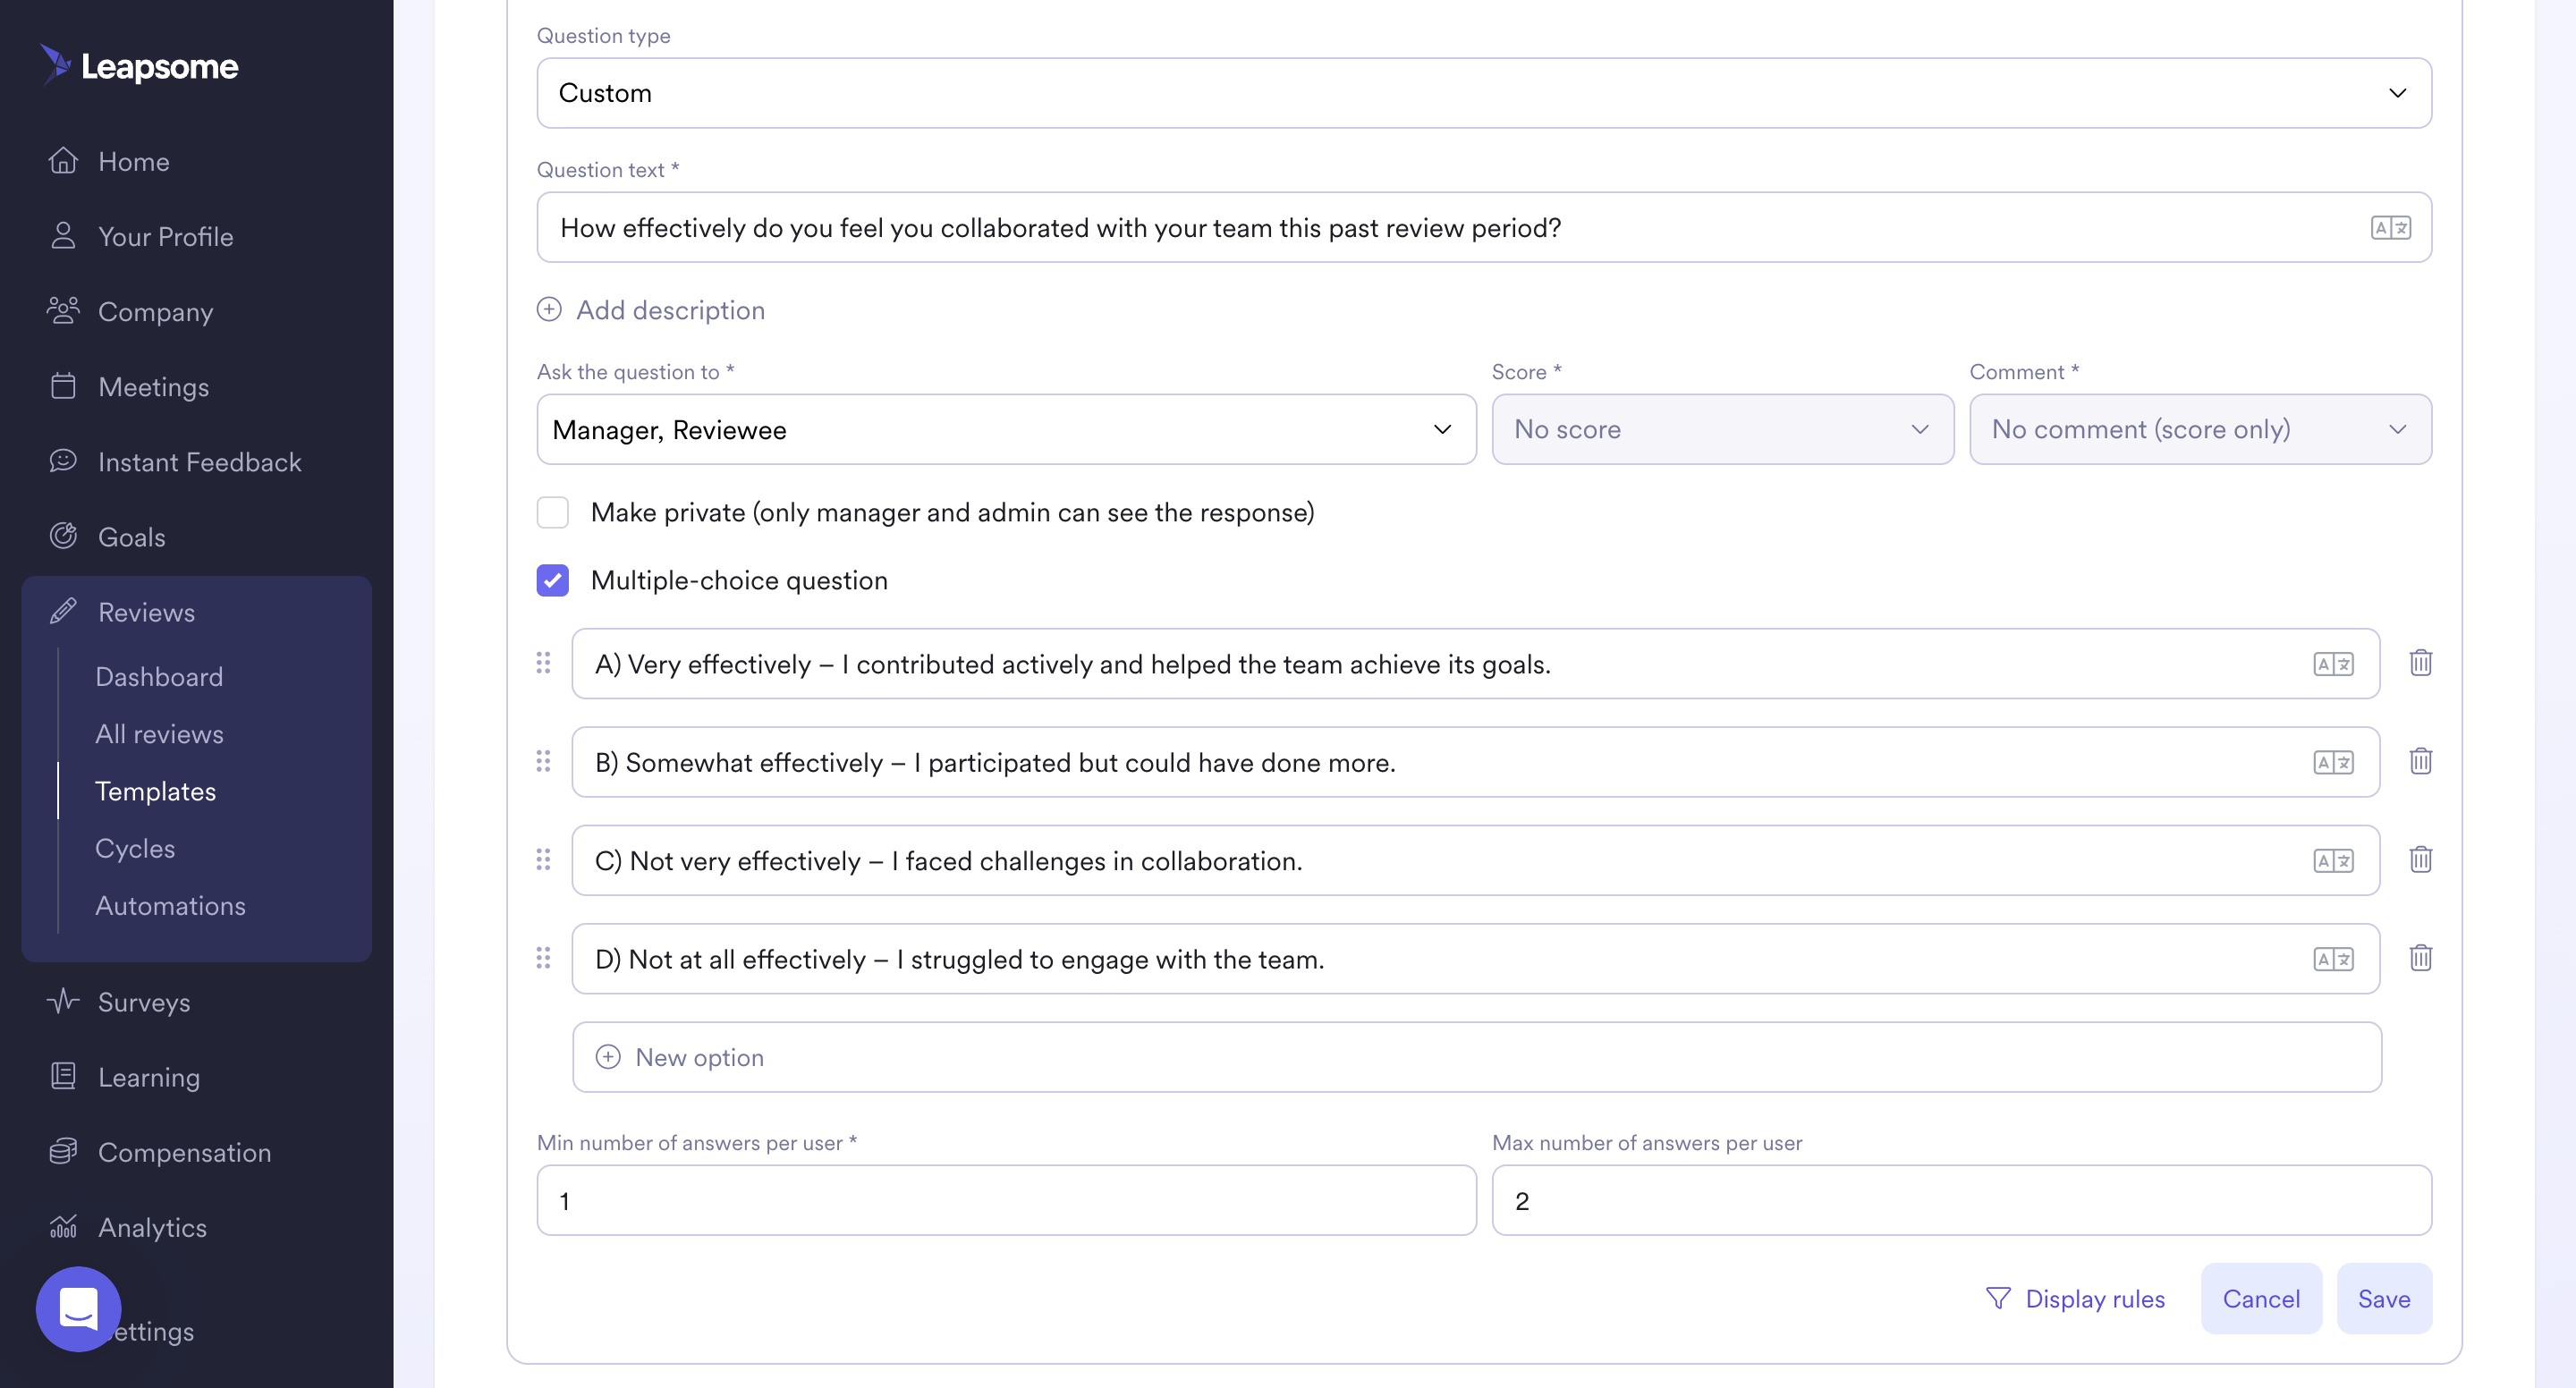The image size is (2576, 1388).
Task: Open Display rules
Action: tap(2075, 1298)
